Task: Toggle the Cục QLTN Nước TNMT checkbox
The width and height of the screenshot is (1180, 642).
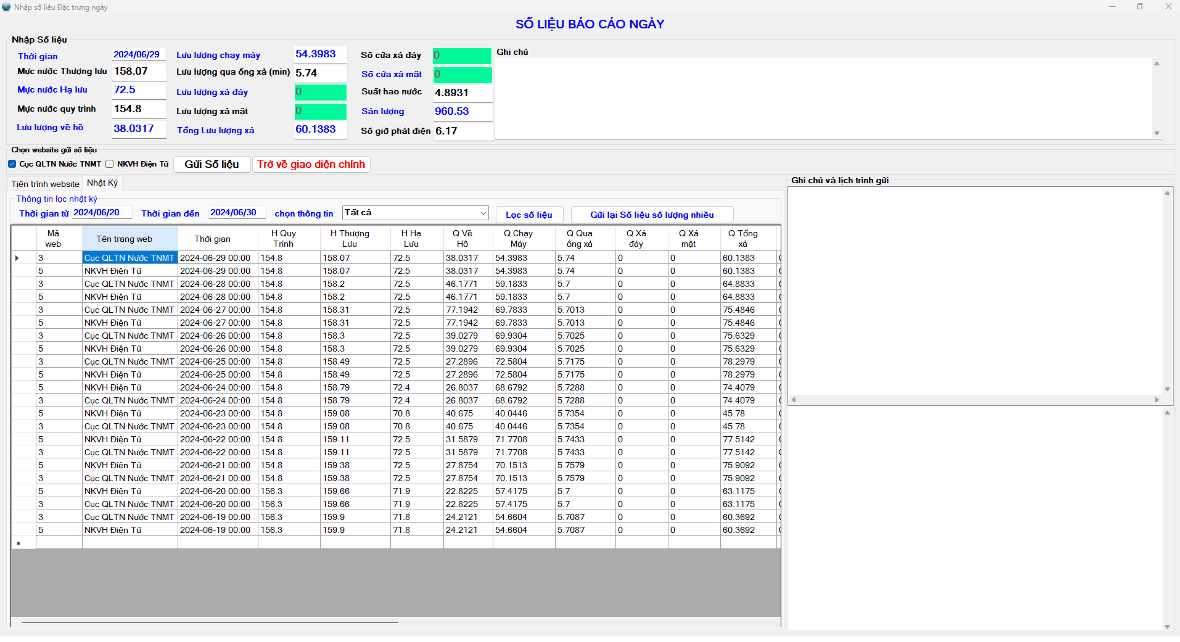Action: point(12,164)
